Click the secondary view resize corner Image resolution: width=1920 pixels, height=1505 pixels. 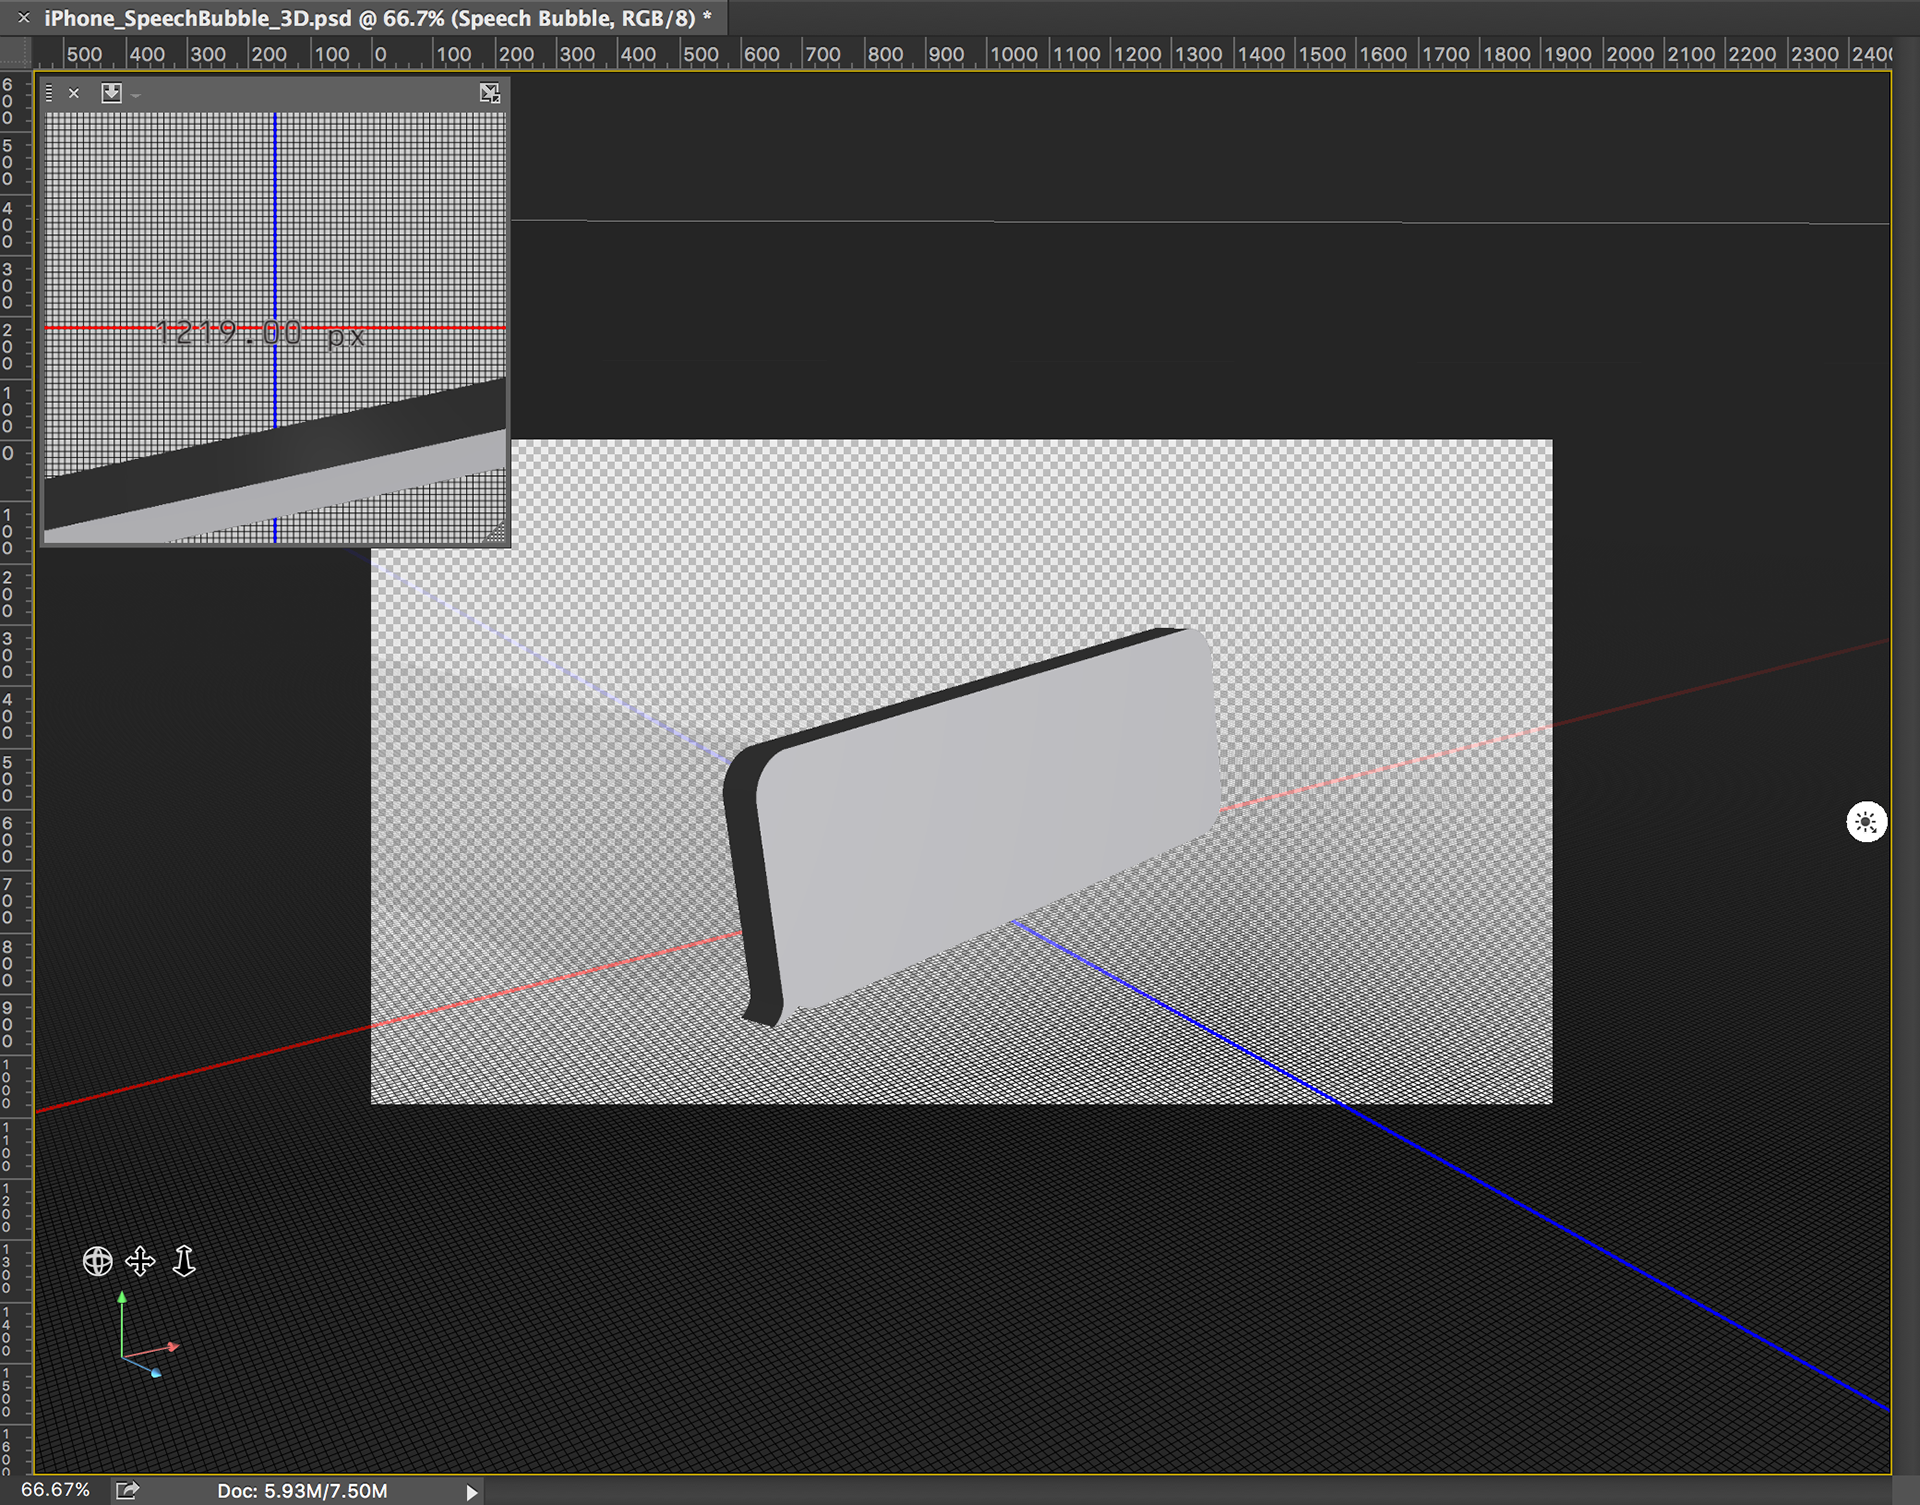pyautogui.click(x=497, y=534)
